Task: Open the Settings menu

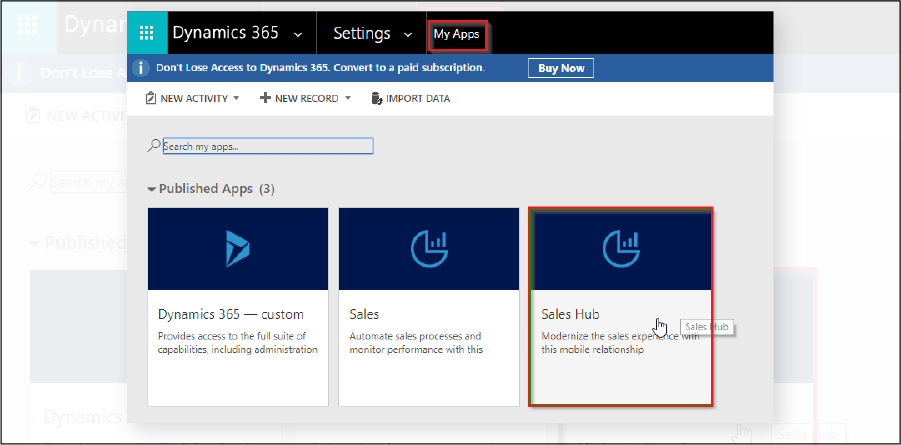Action: (x=362, y=33)
